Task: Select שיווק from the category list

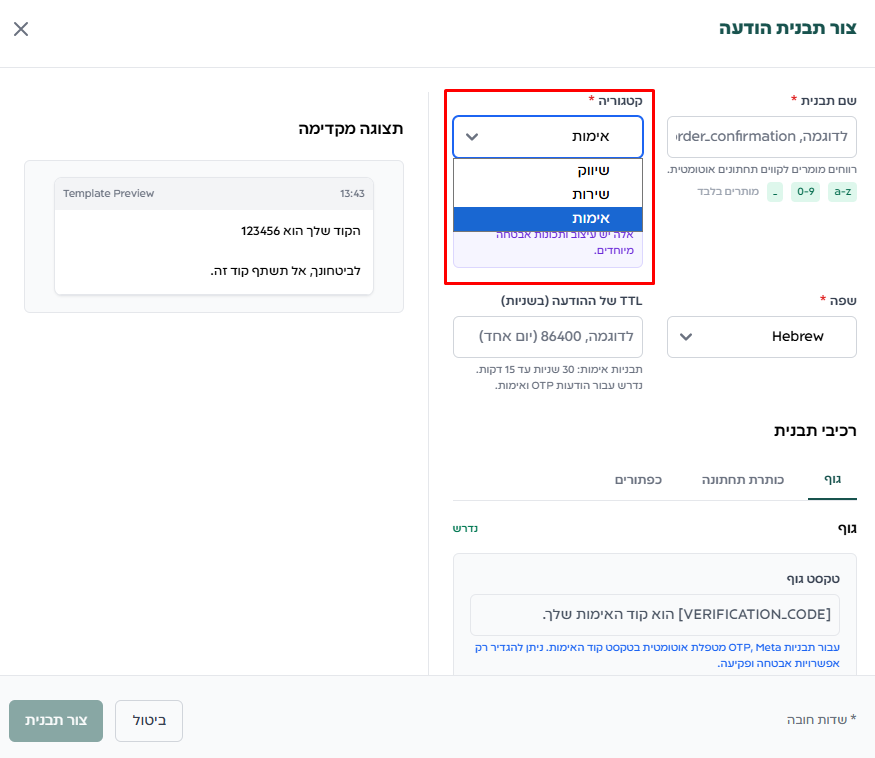Action: tap(548, 170)
